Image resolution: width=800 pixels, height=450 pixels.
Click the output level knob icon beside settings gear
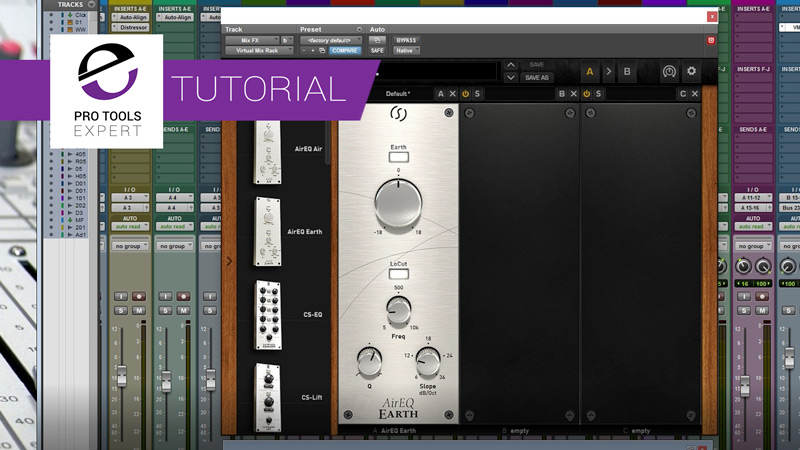coord(669,71)
